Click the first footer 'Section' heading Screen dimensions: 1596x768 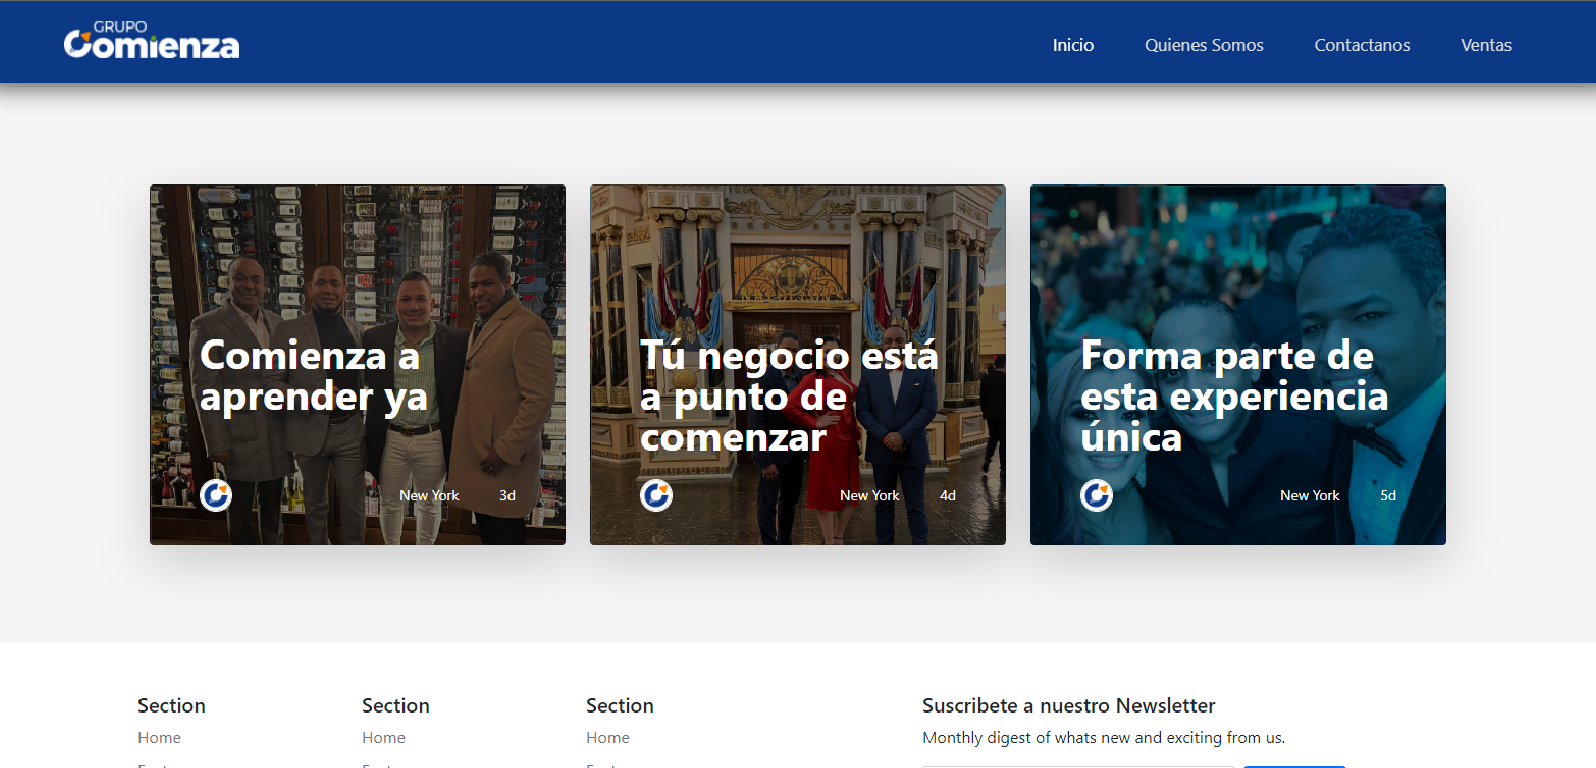pos(171,706)
